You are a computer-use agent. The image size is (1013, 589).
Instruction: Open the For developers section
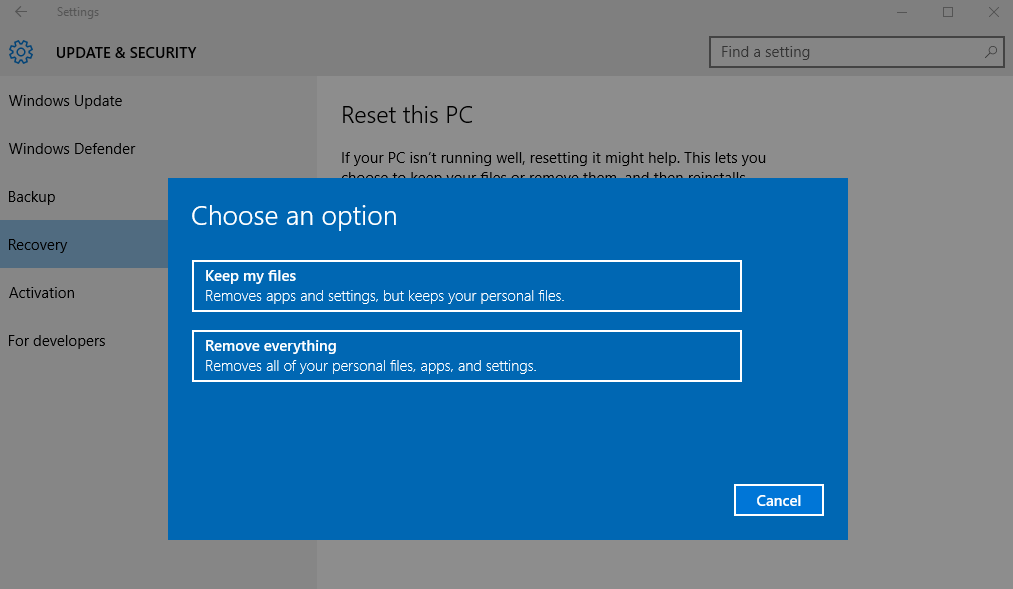[56, 340]
